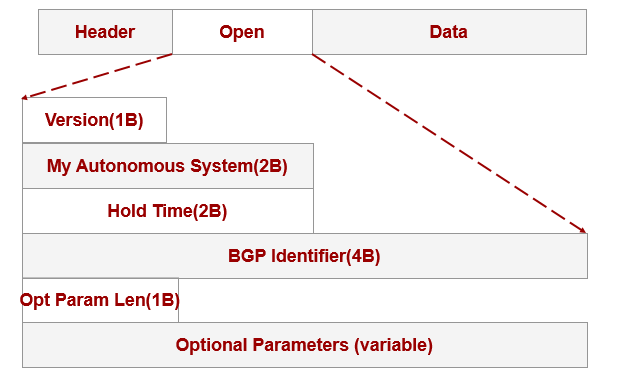Image resolution: width=620 pixels, height=376 pixels.
Task: Click the Optional Parameters (variable) field
Action: [305, 345]
